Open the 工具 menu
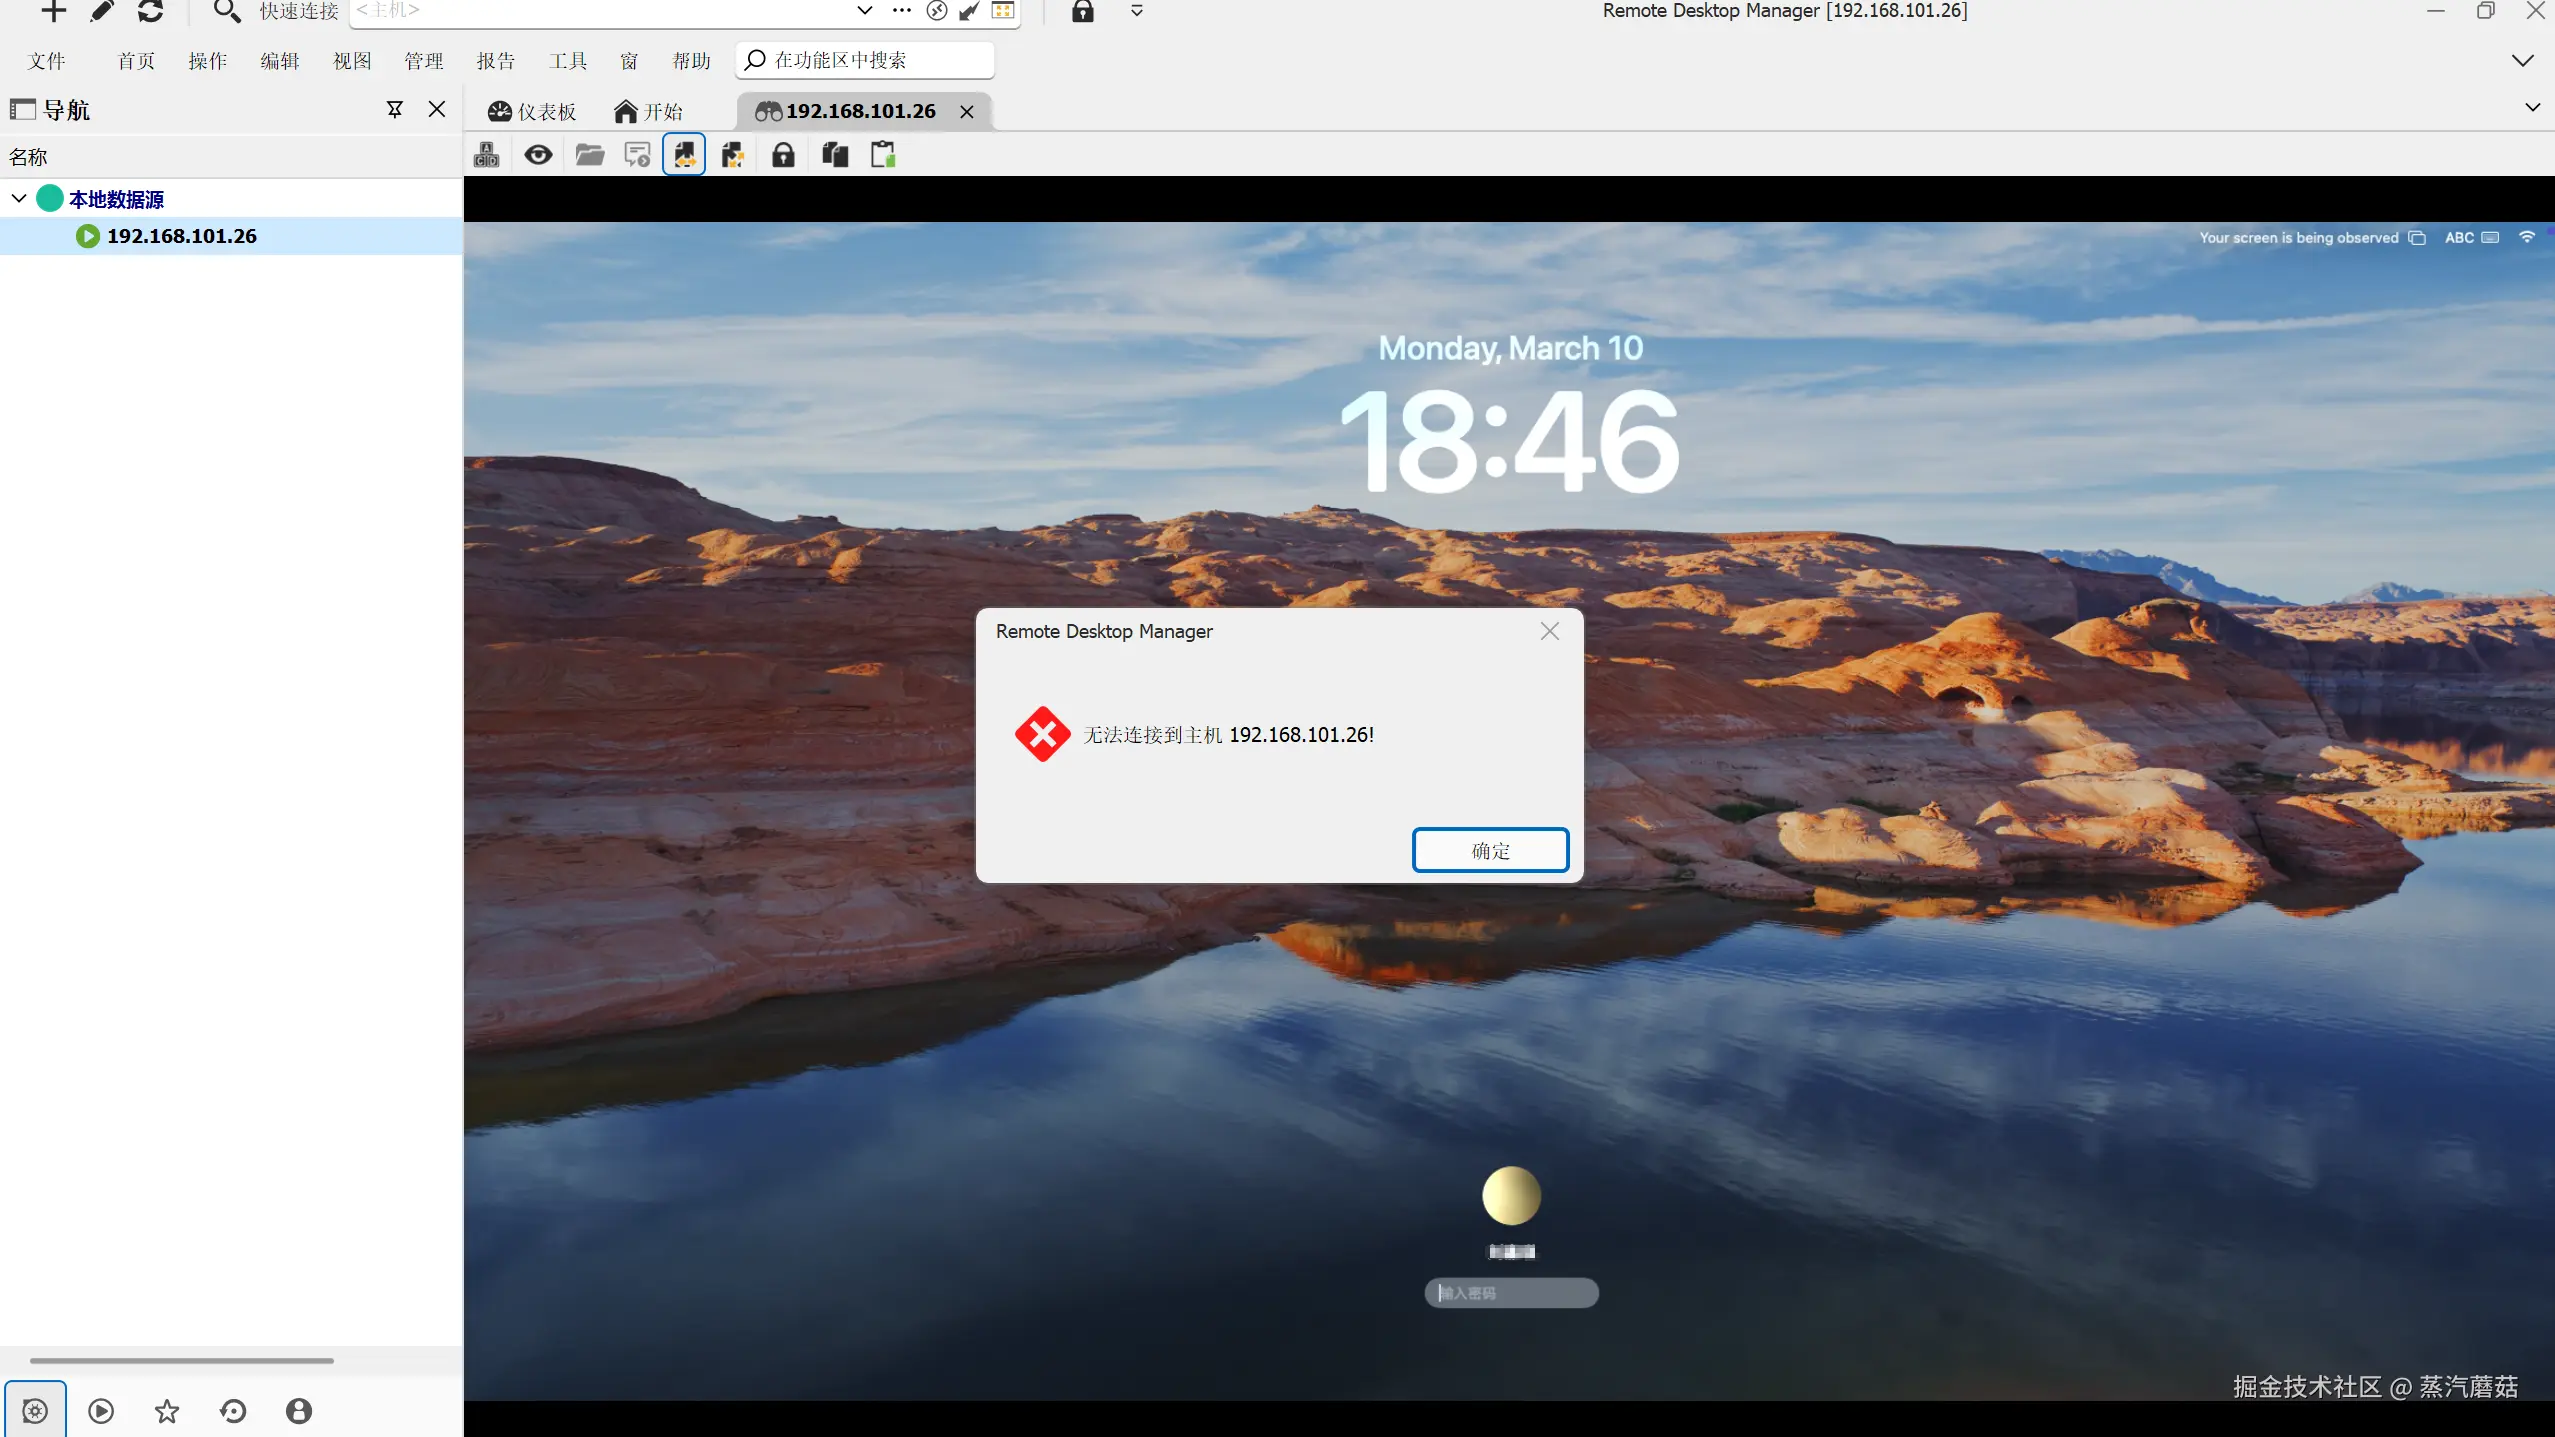The height and width of the screenshot is (1437, 2555). click(567, 61)
